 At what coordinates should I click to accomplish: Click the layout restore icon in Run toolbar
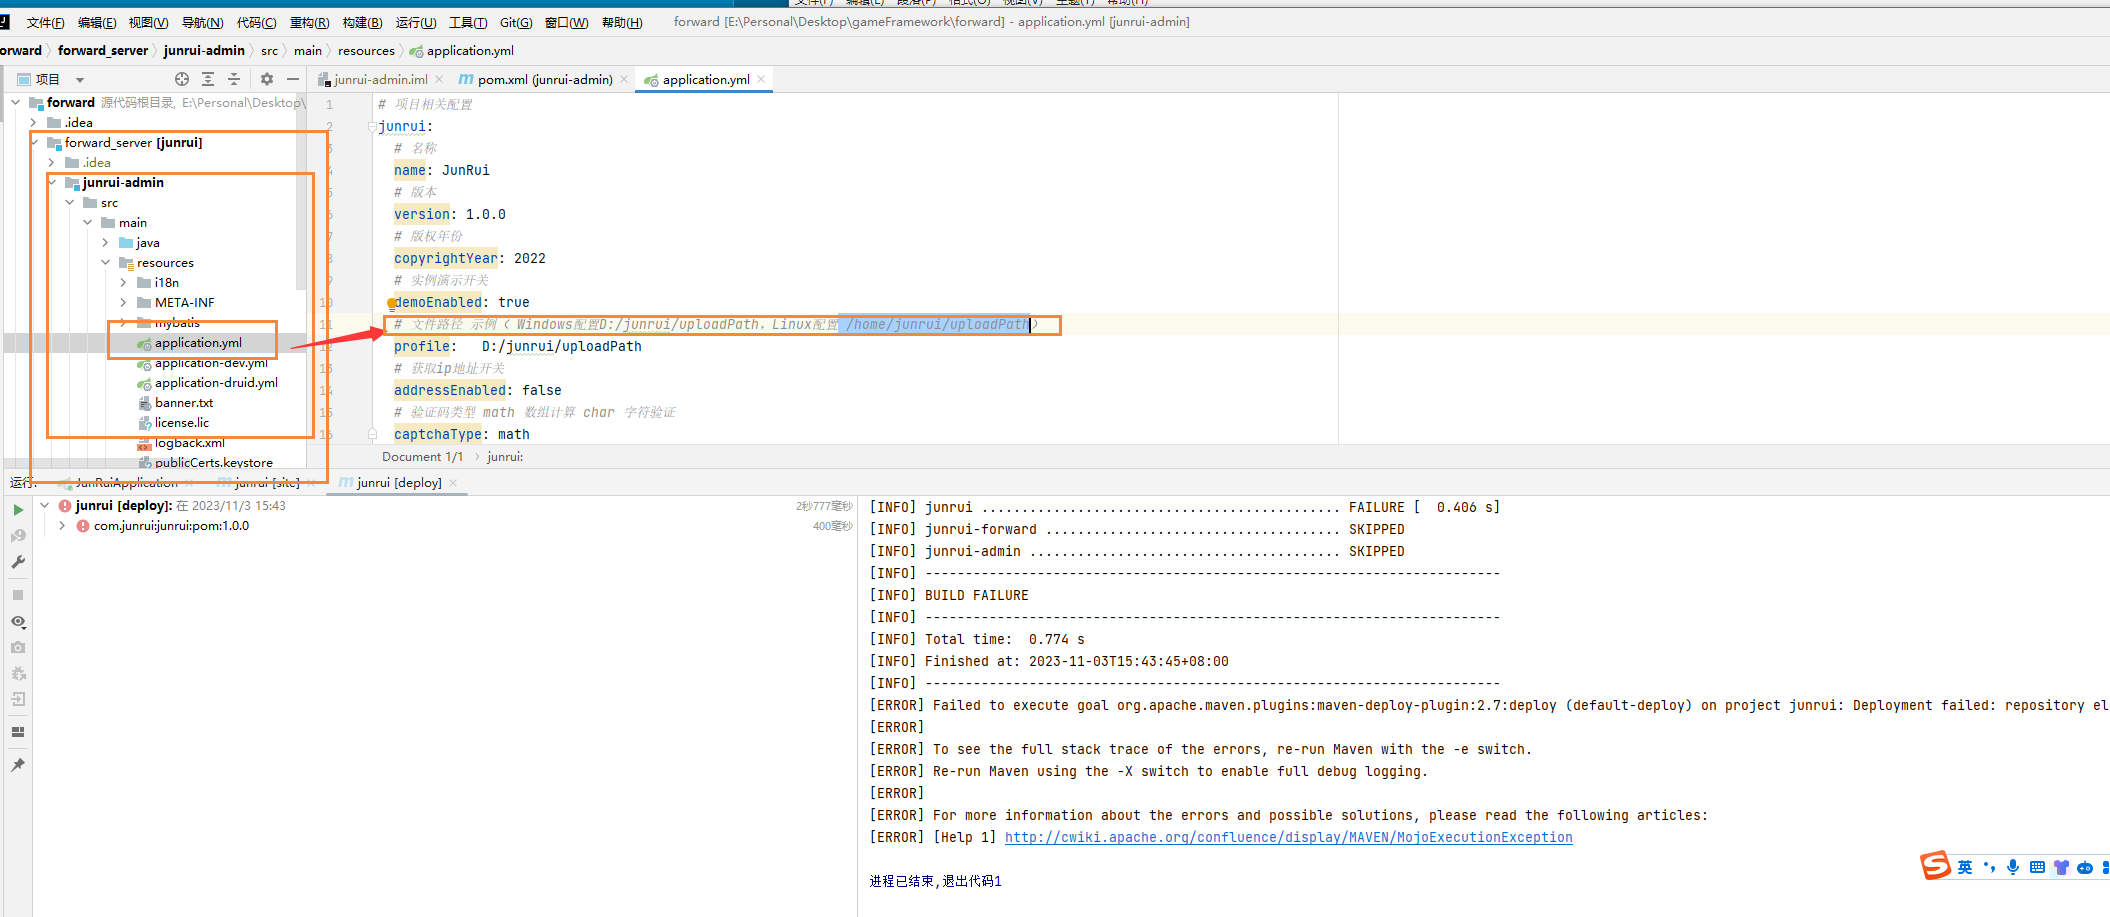coord(18,732)
